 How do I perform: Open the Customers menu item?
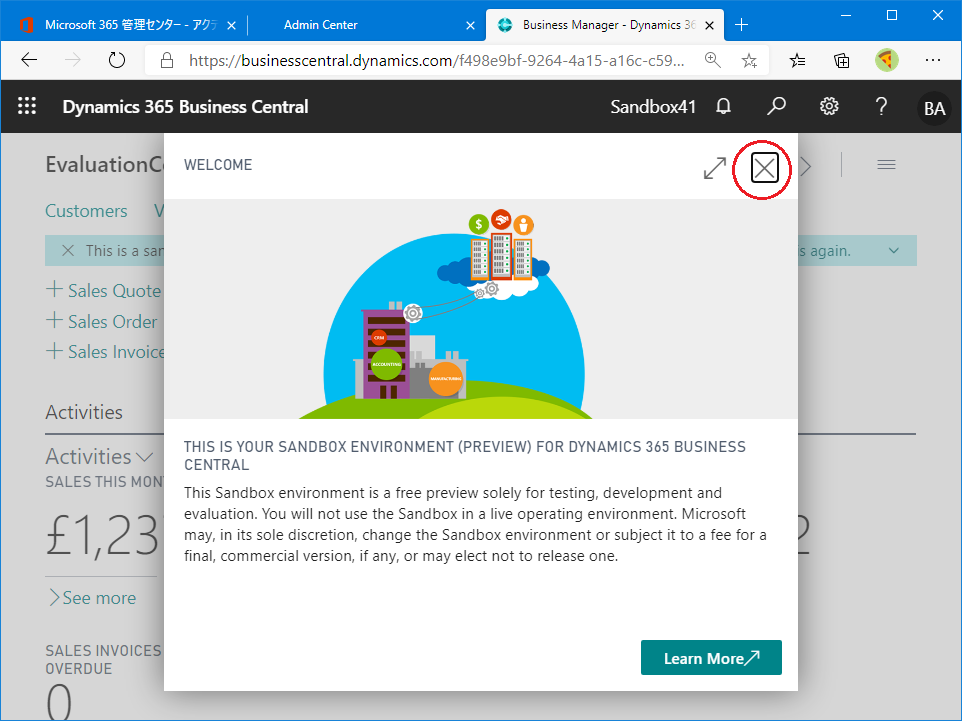coord(87,210)
